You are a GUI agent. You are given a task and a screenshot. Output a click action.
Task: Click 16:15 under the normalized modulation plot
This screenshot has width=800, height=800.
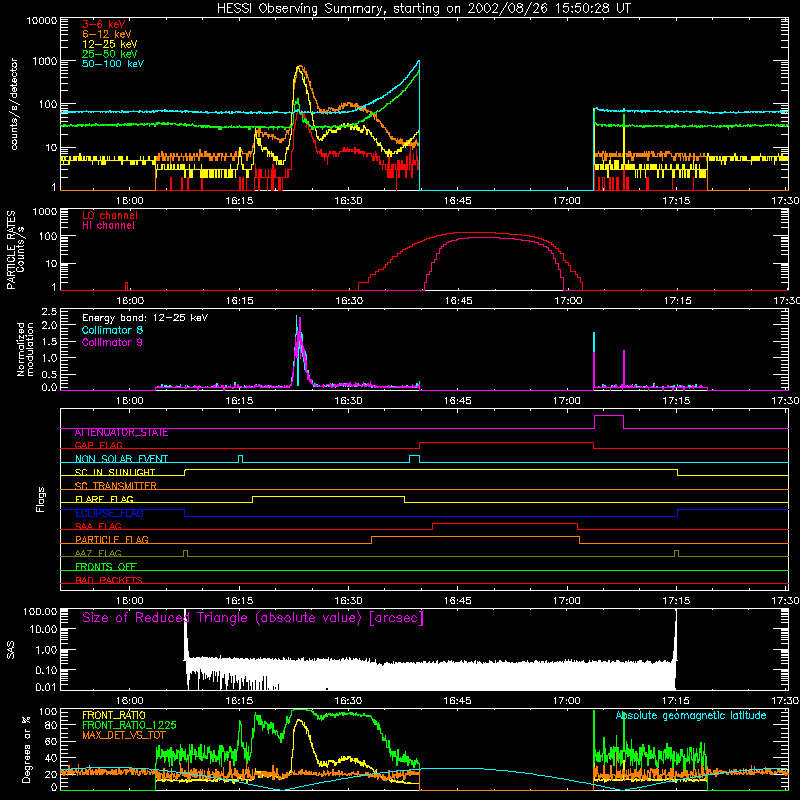pyautogui.click(x=239, y=401)
